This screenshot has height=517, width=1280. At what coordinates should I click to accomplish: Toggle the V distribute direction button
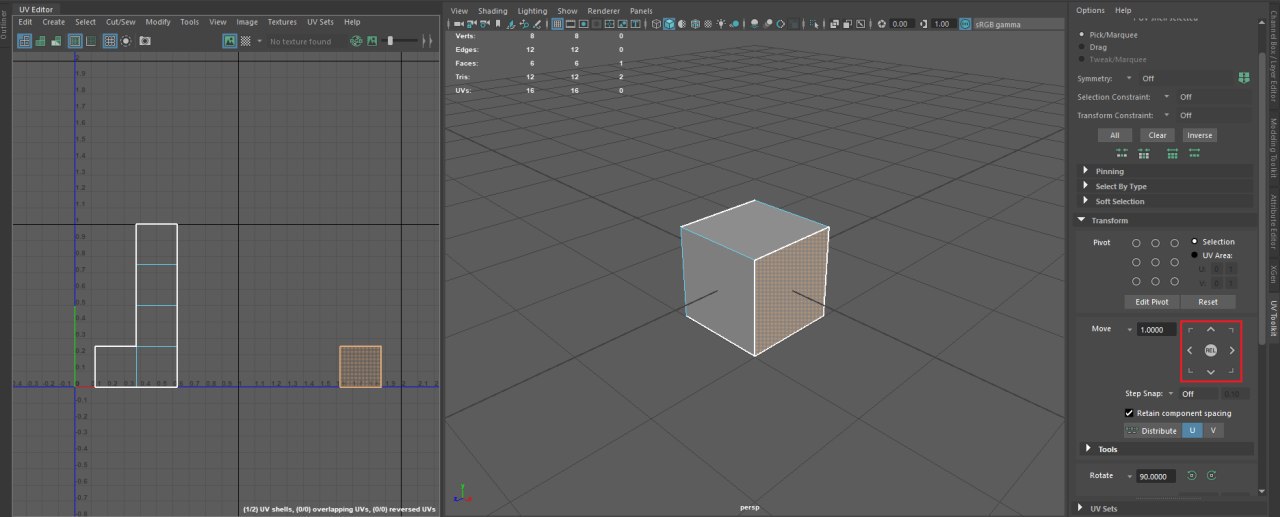(1213, 431)
